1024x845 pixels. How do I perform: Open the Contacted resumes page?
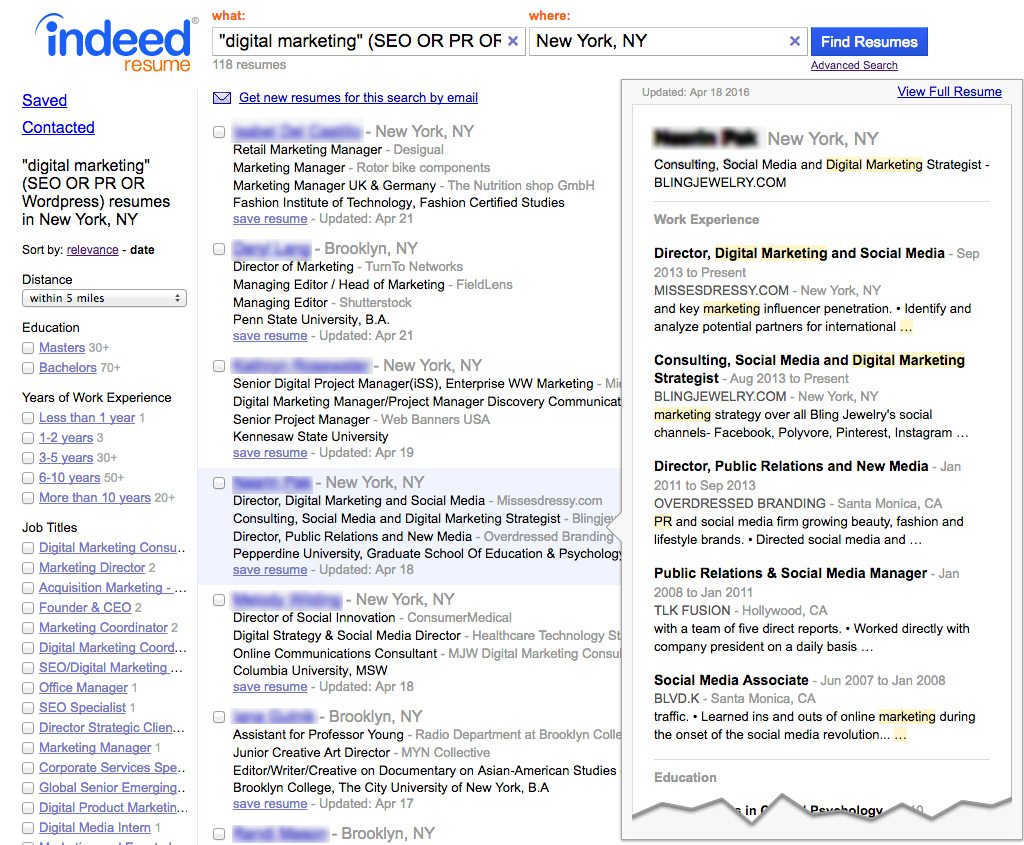pos(58,127)
